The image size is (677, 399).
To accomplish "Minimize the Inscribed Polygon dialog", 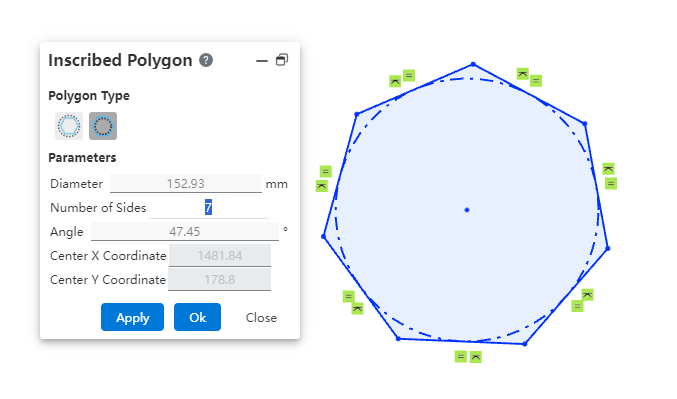I will coord(262,61).
